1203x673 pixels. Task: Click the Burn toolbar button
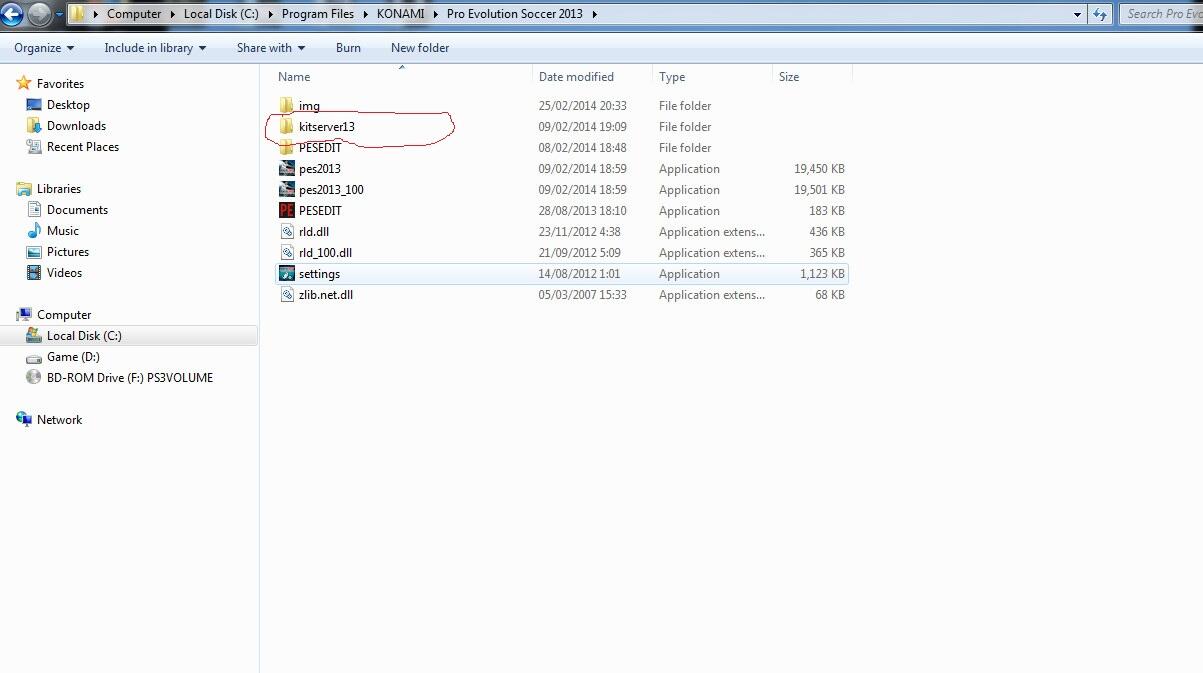pyautogui.click(x=348, y=47)
